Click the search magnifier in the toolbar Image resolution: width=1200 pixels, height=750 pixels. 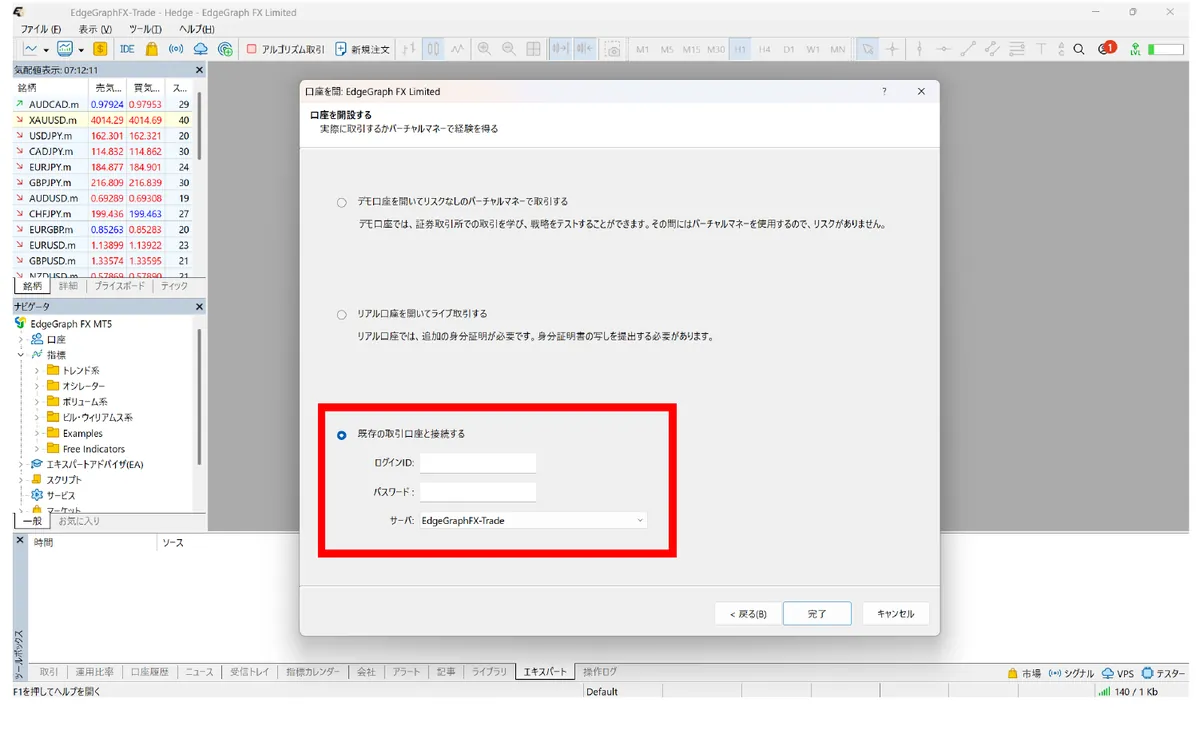[1079, 48]
